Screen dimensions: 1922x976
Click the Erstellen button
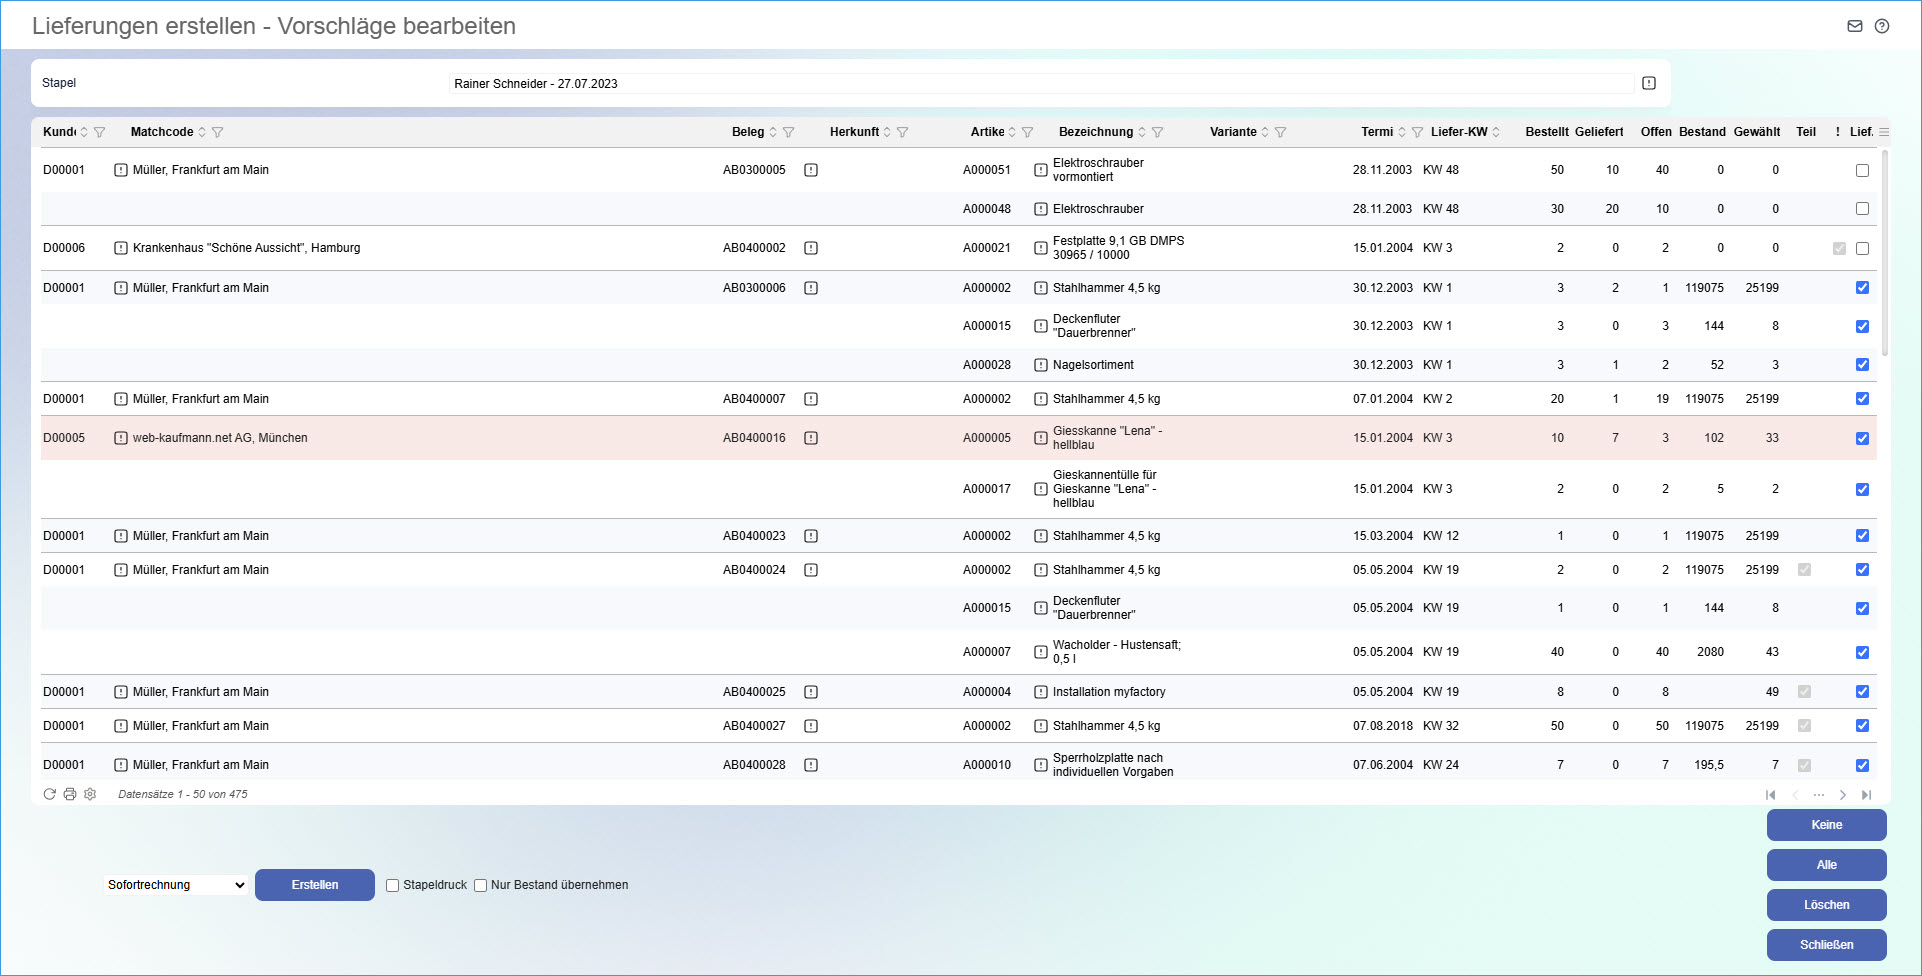point(315,885)
